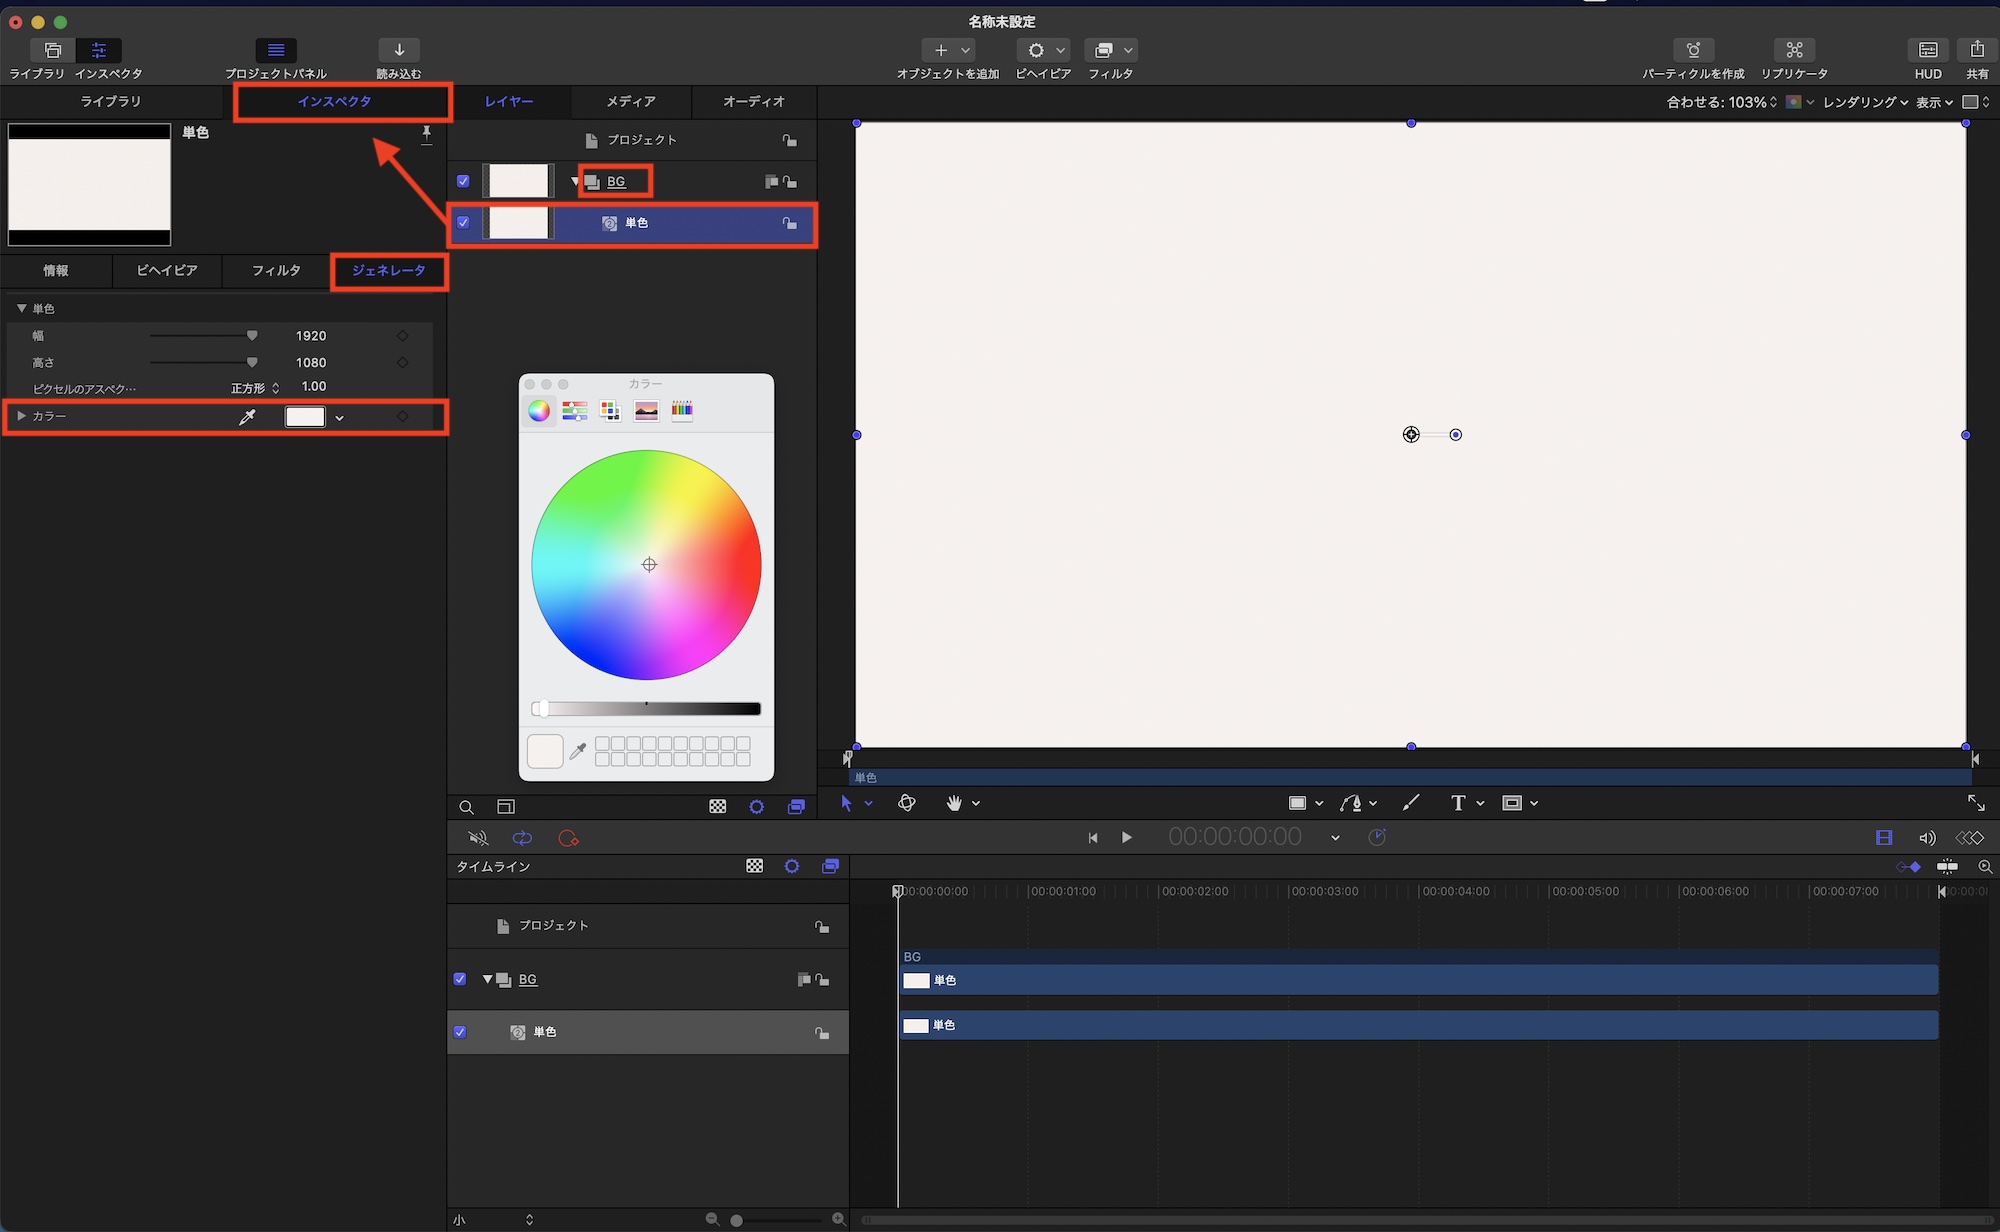Click the HUD toolbar icon
Viewport: 2000px width, 1232px height.
pyautogui.click(x=1927, y=51)
